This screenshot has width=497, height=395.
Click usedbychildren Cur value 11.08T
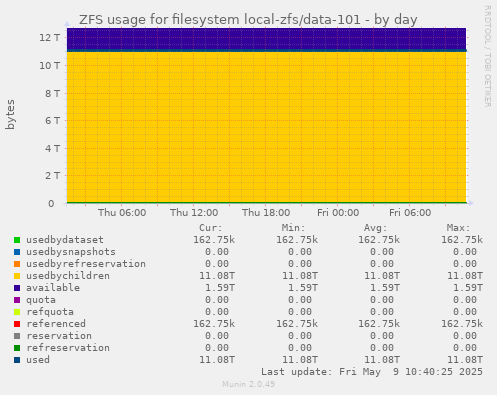pos(217,276)
